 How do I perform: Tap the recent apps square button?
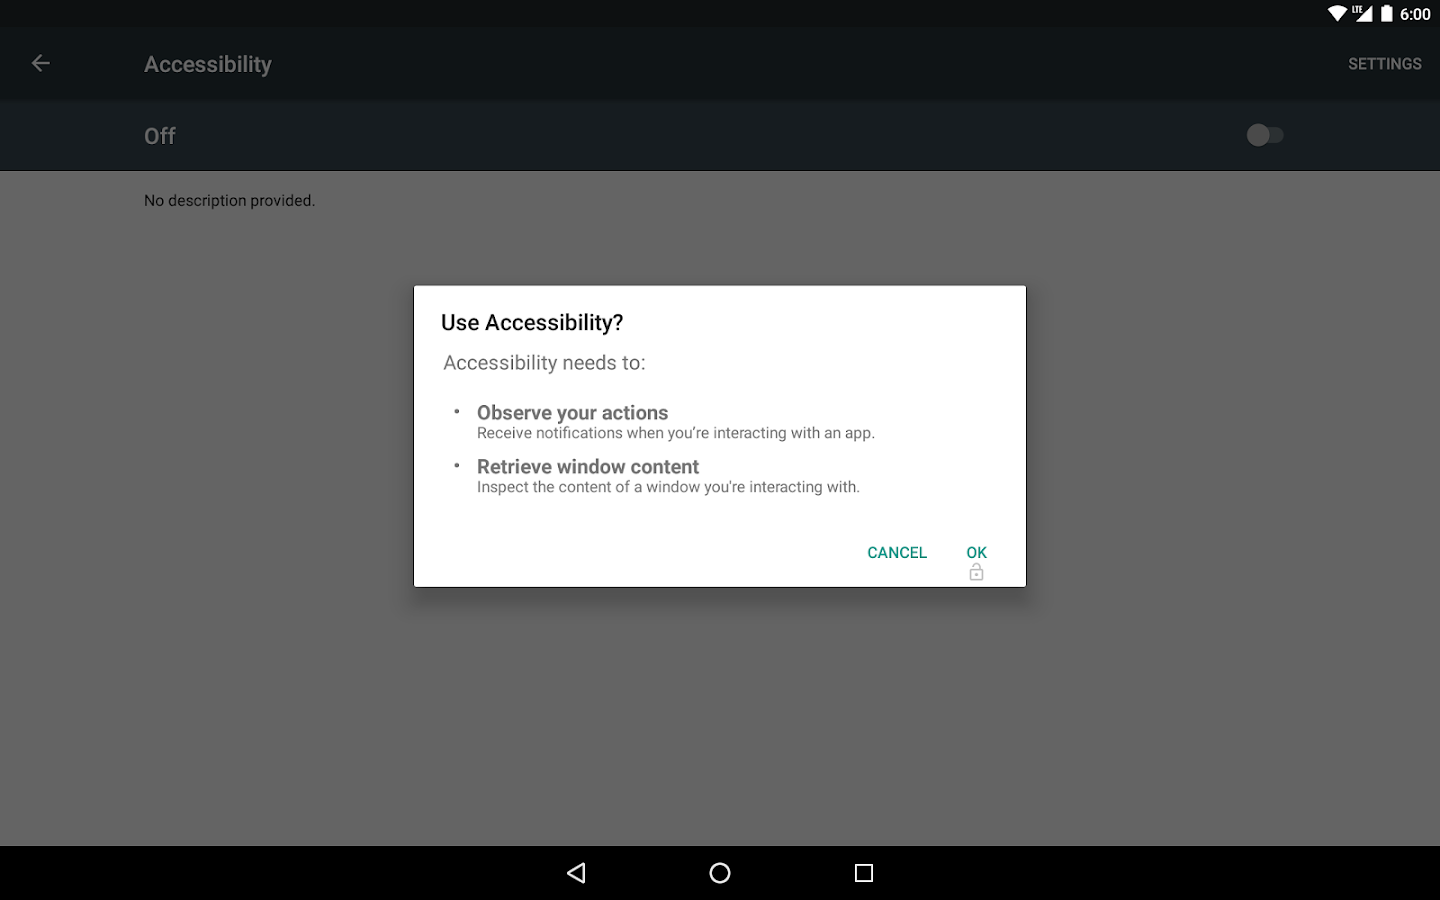pyautogui.click(x=864, y=873)
